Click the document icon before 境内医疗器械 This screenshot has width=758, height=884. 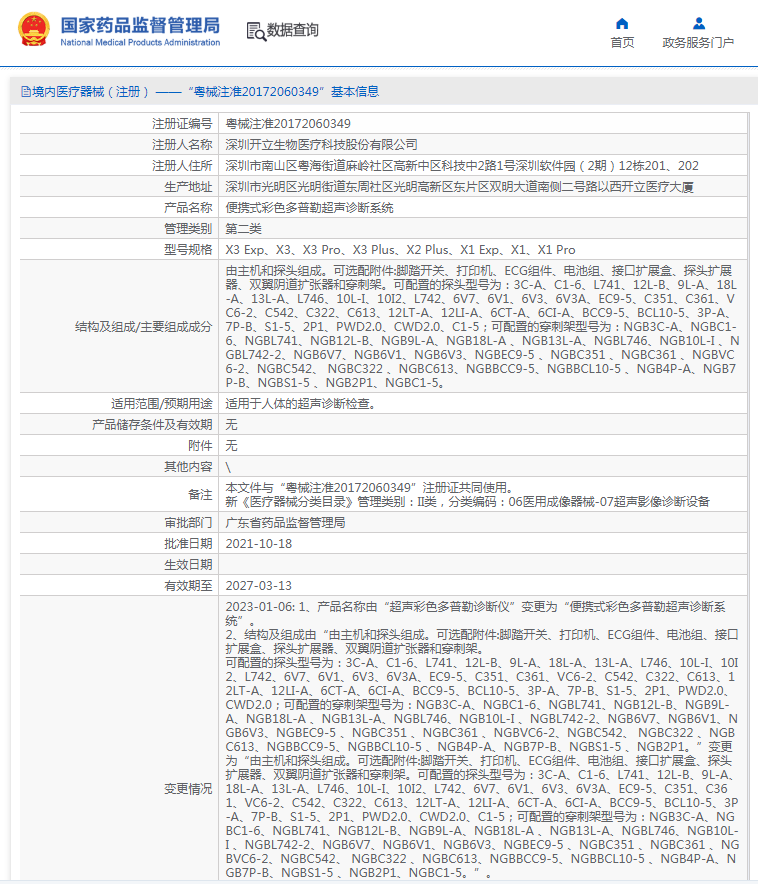pos(26,91)
